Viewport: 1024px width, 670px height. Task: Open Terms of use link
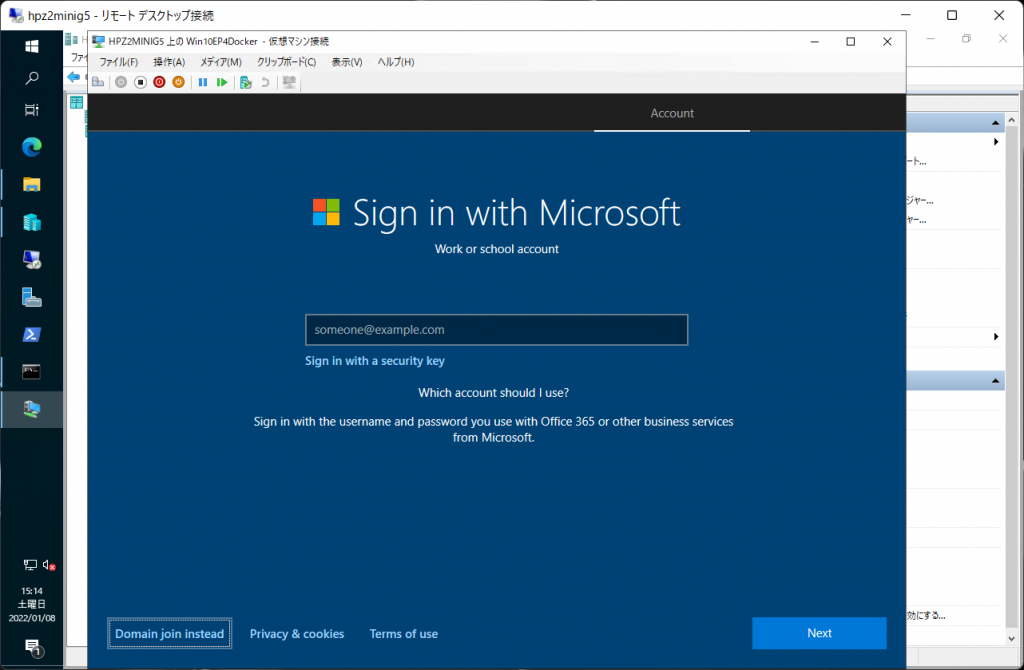[404, 633]
